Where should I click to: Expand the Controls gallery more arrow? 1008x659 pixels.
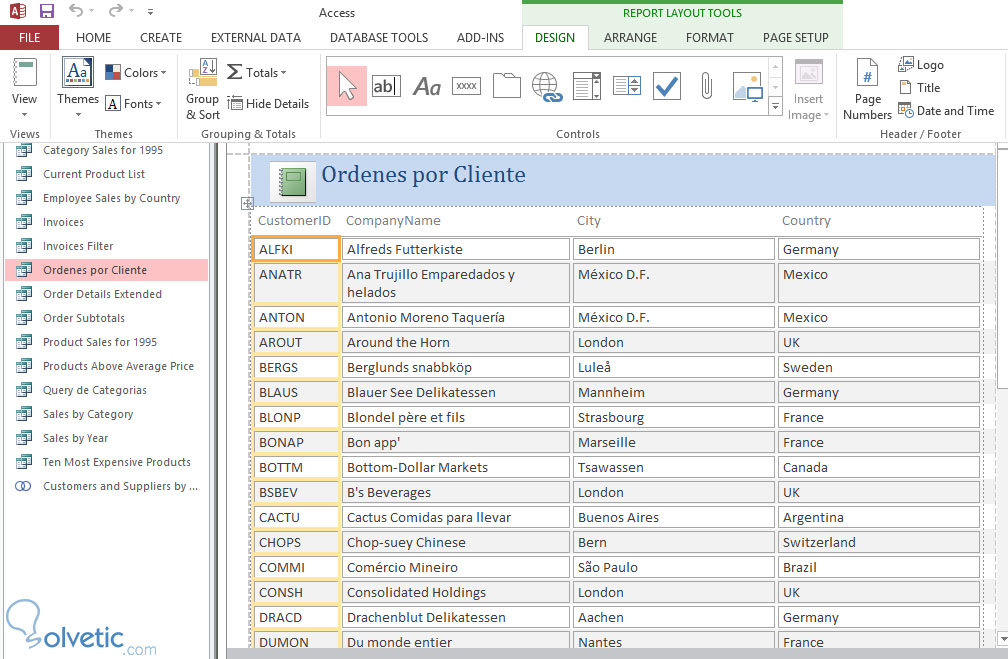(775, 106)
